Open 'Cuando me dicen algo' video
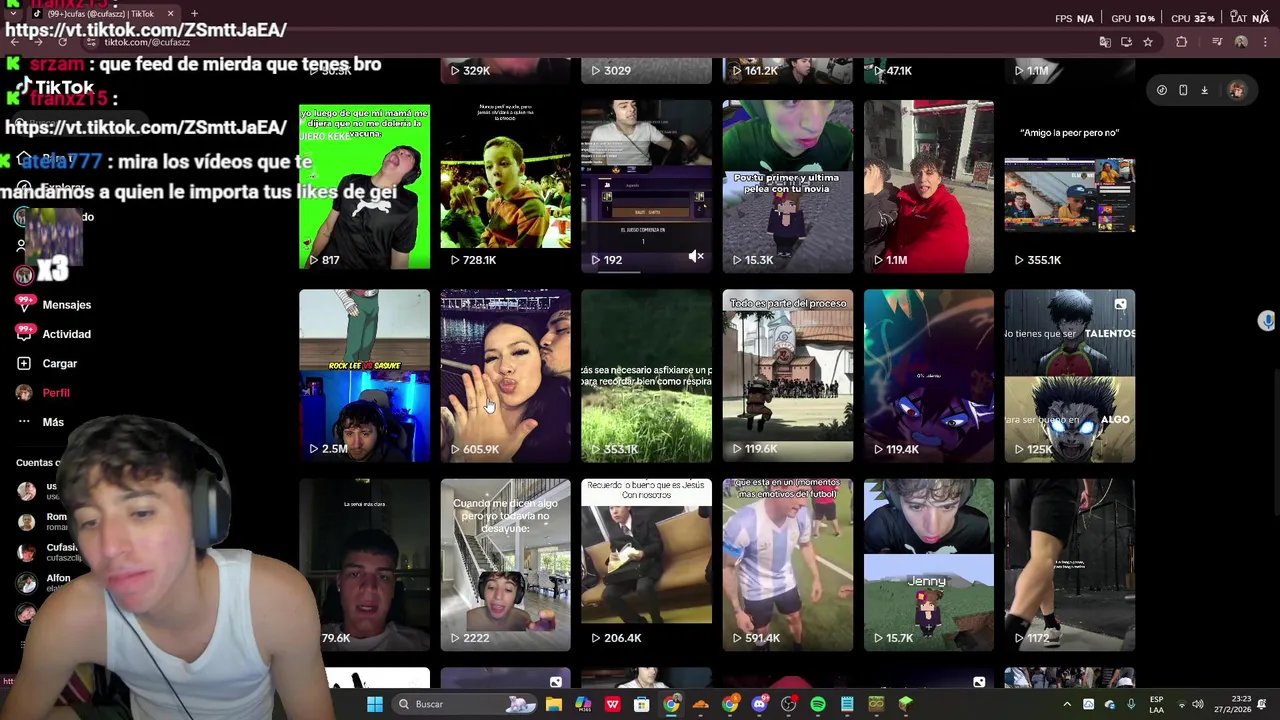This screenshot has width=1280, height=720. pos(505,565)
